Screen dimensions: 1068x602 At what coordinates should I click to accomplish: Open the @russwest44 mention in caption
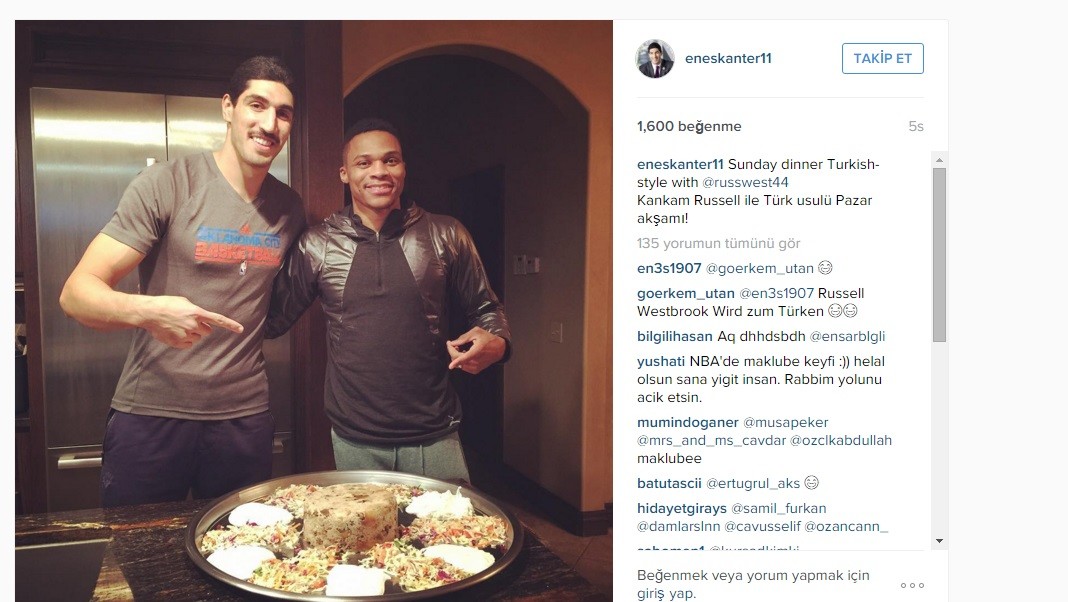[x=745, y=183]
